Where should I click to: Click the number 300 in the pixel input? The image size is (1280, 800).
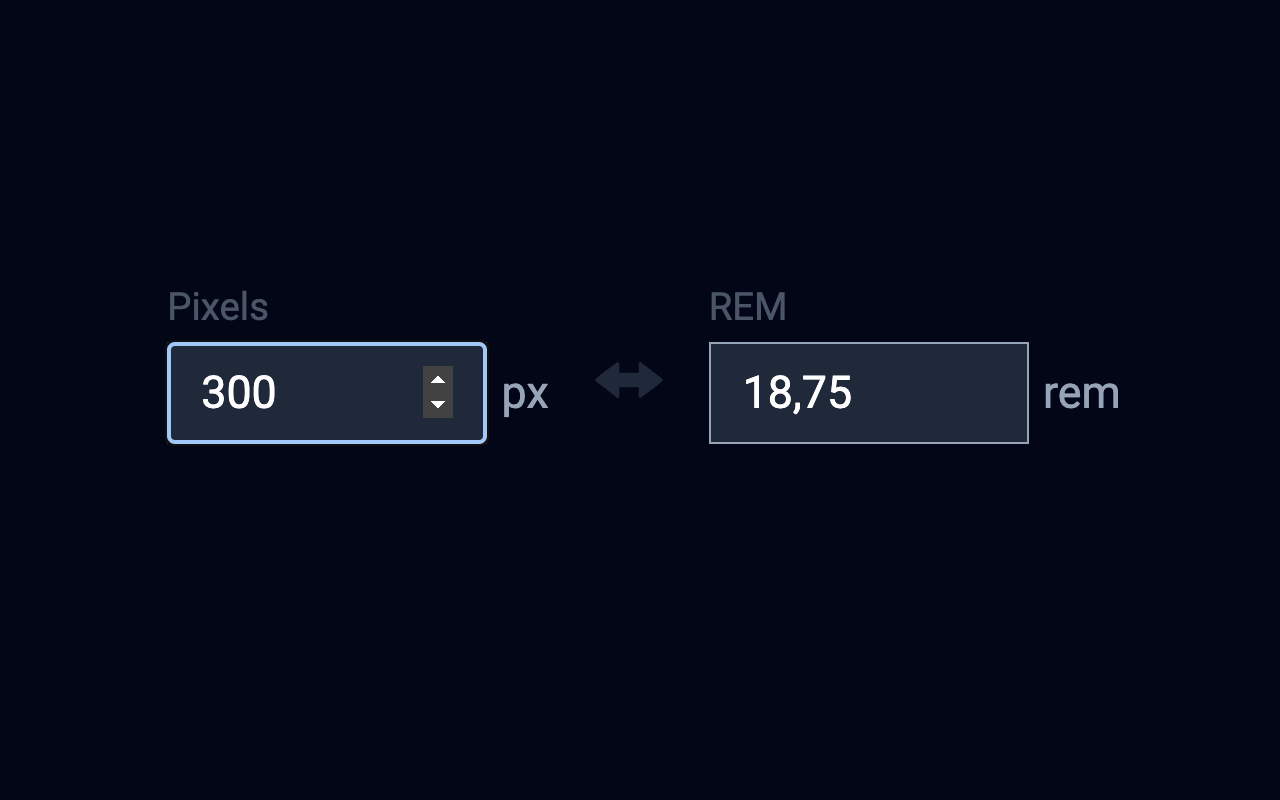[x=239, y=393]
